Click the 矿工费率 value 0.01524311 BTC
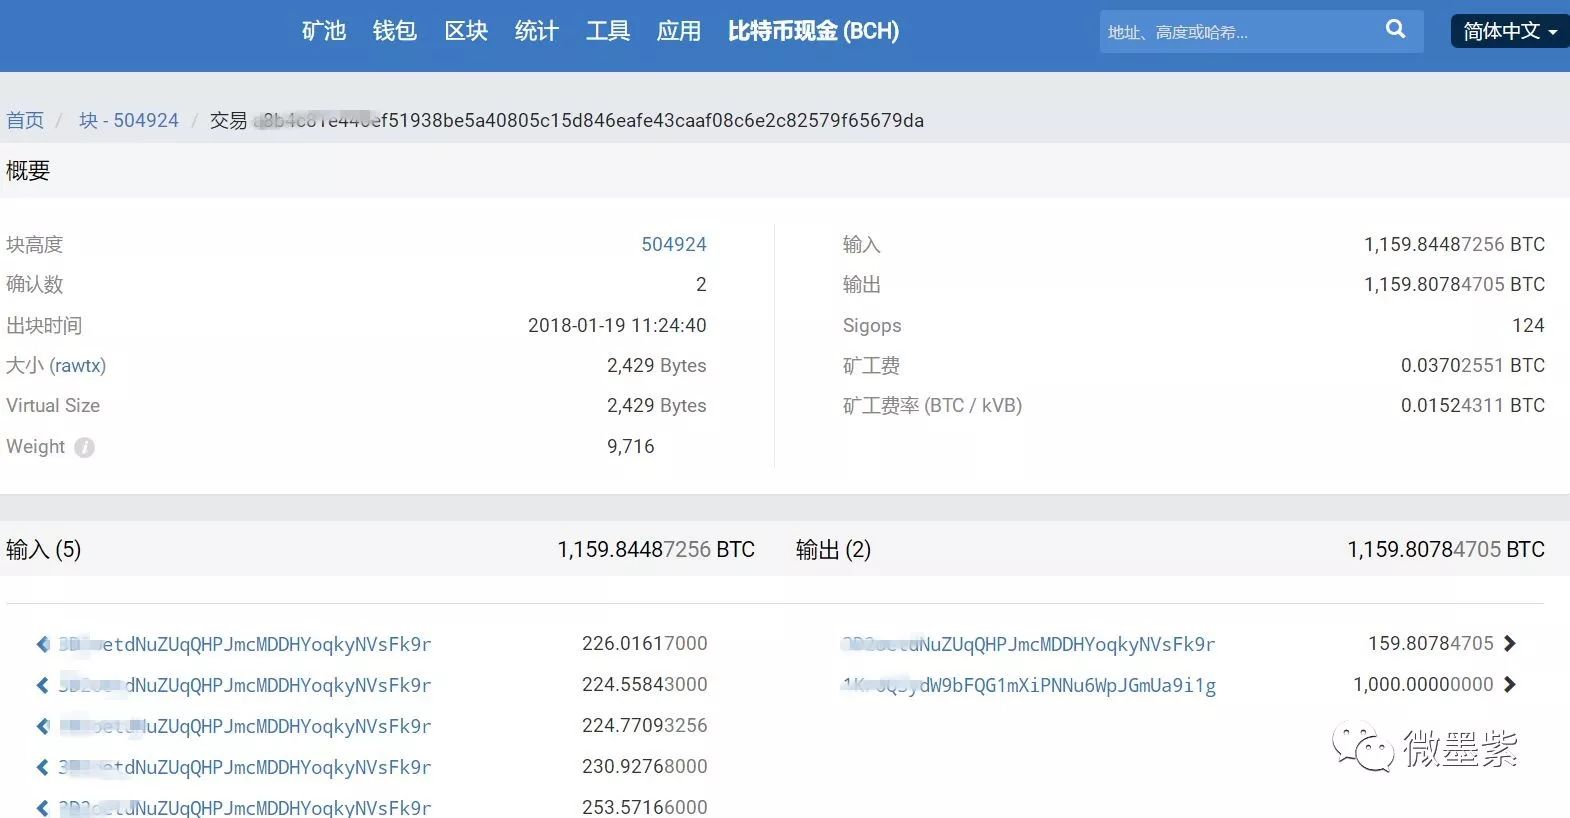1570x818 pixels. (1473, 405)
